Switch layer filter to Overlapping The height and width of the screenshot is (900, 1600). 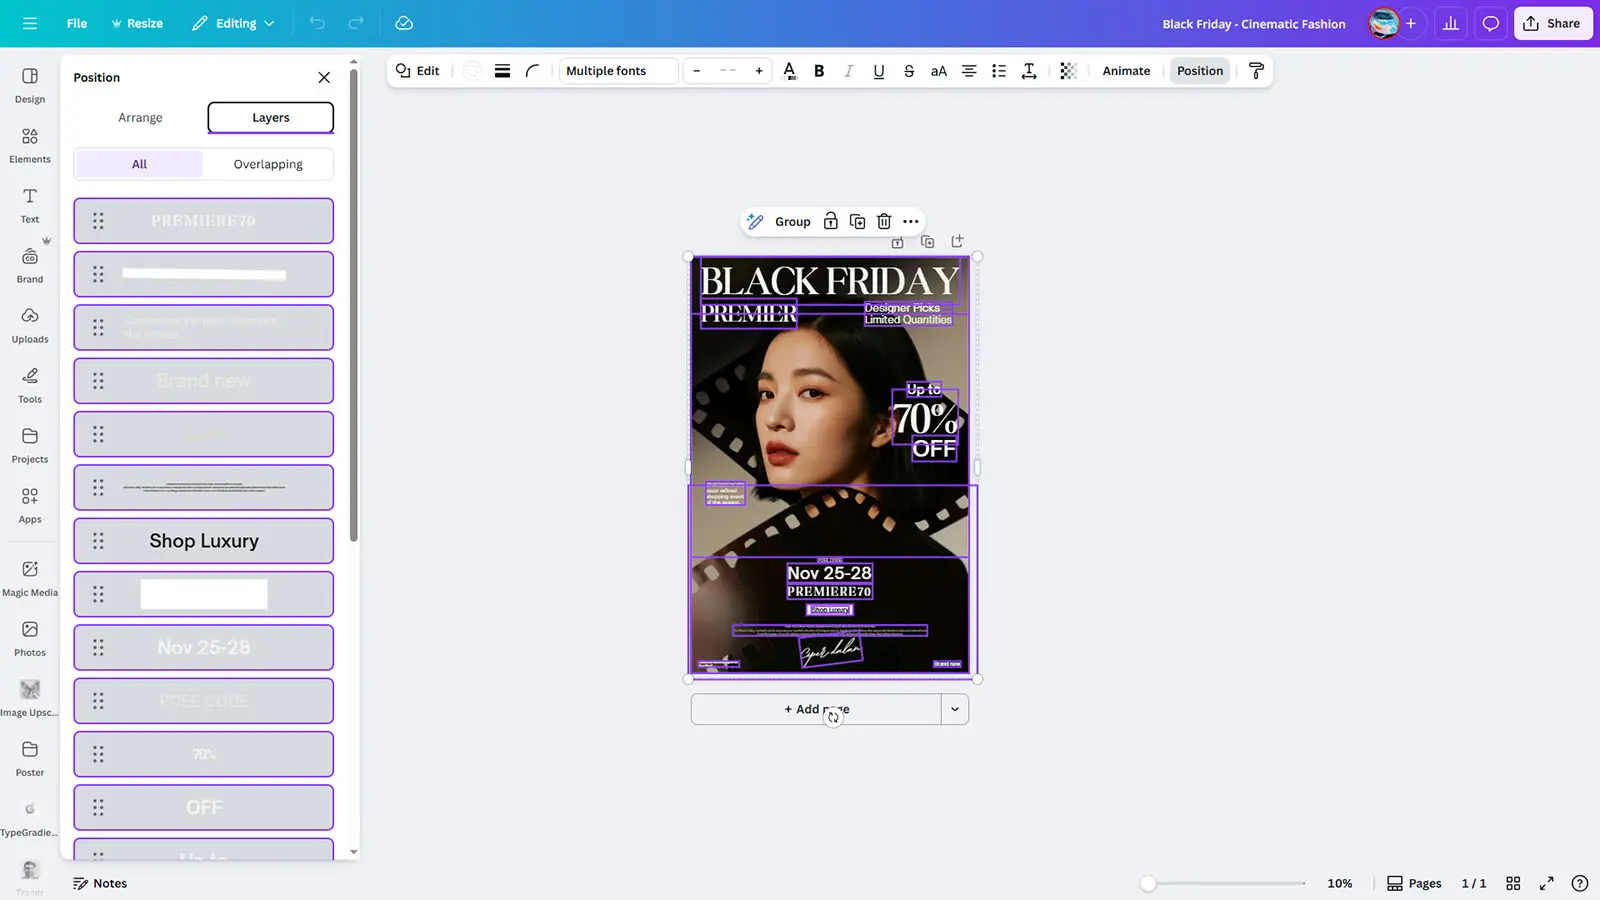click(x=268, y=164)
